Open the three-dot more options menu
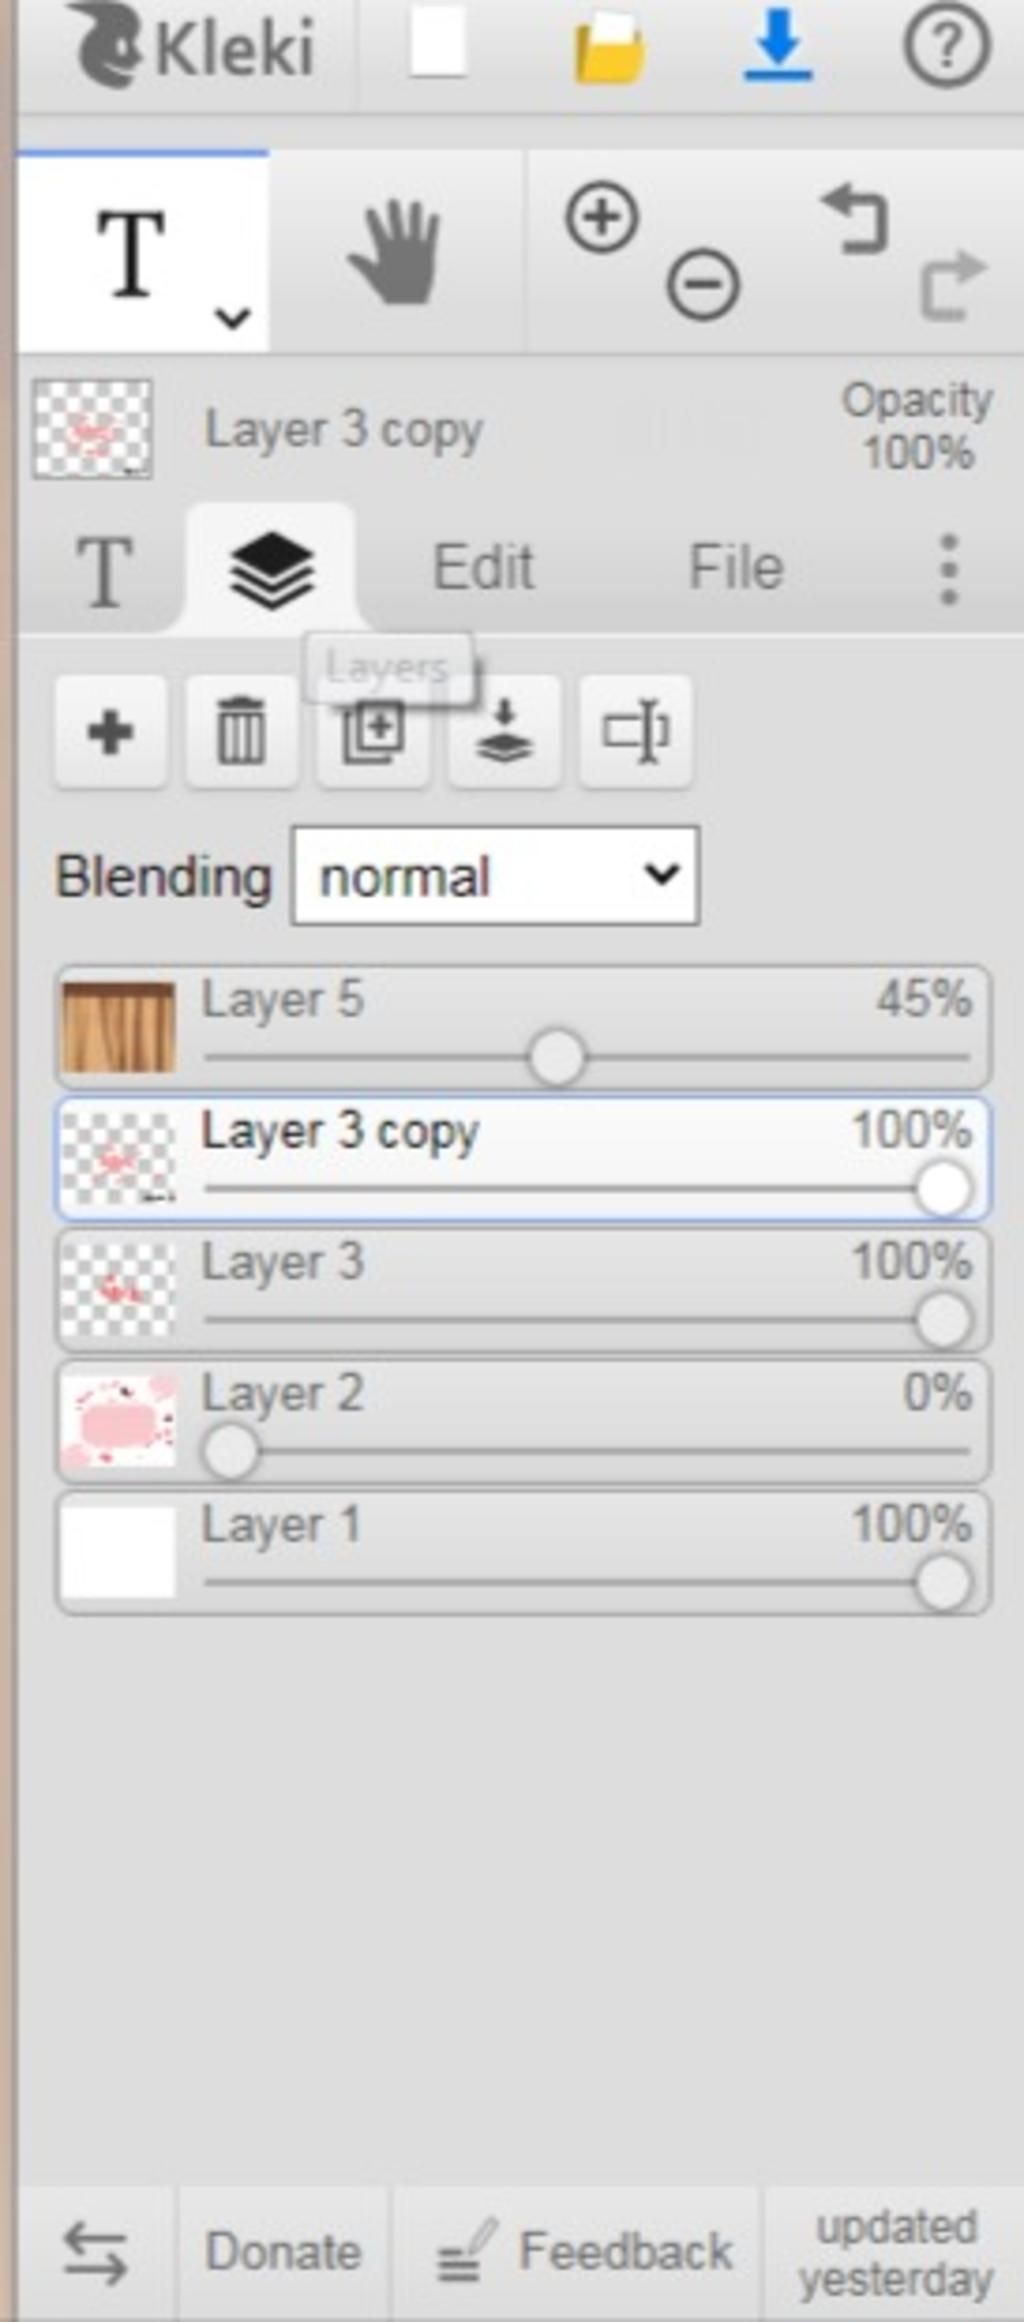 pyautogui.click(x=949, y=569)
